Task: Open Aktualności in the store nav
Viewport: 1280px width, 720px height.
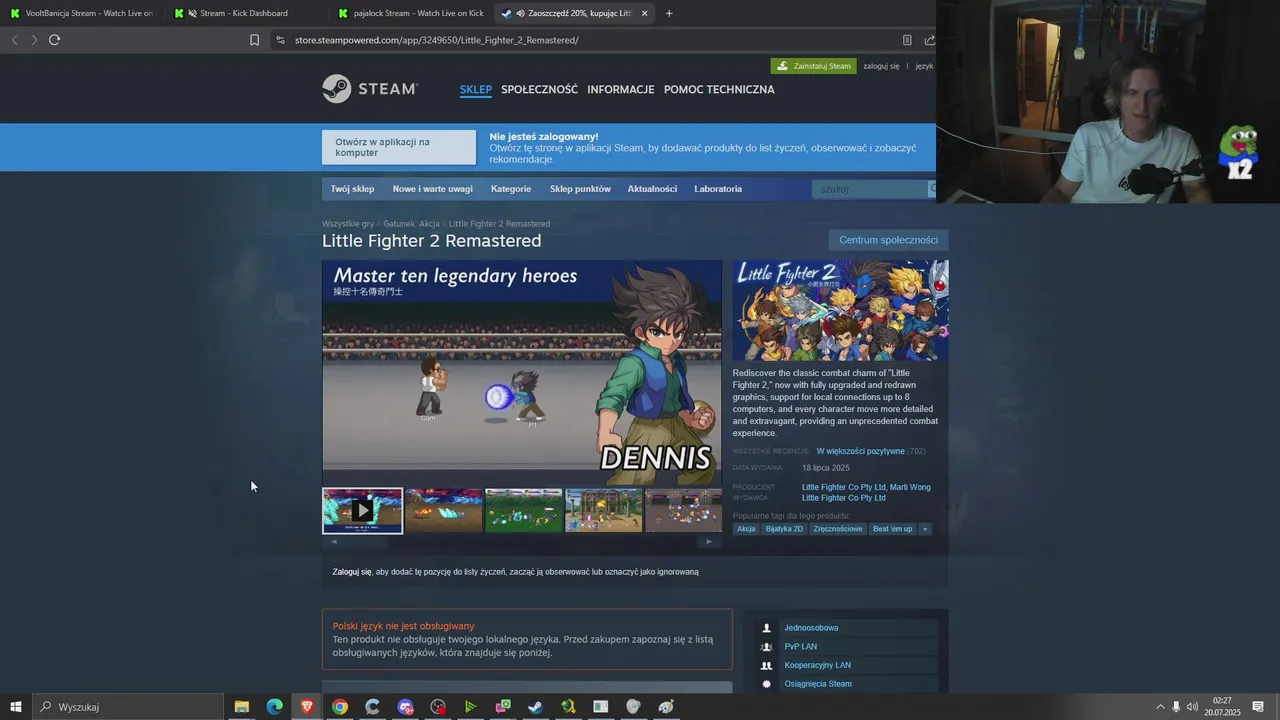Action: (652, 189)
